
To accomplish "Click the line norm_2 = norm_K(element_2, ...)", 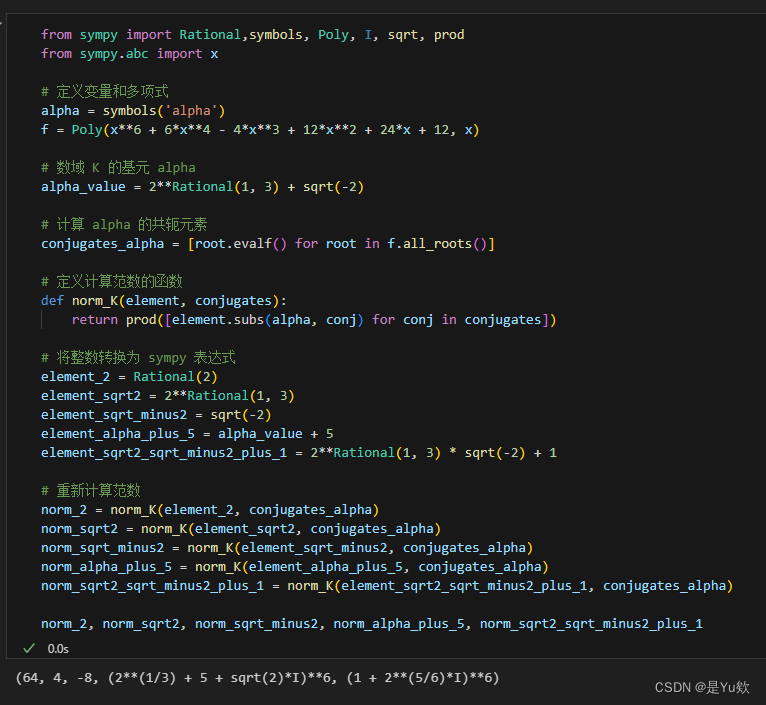I will pyautogui.click(x=210, y=510).
